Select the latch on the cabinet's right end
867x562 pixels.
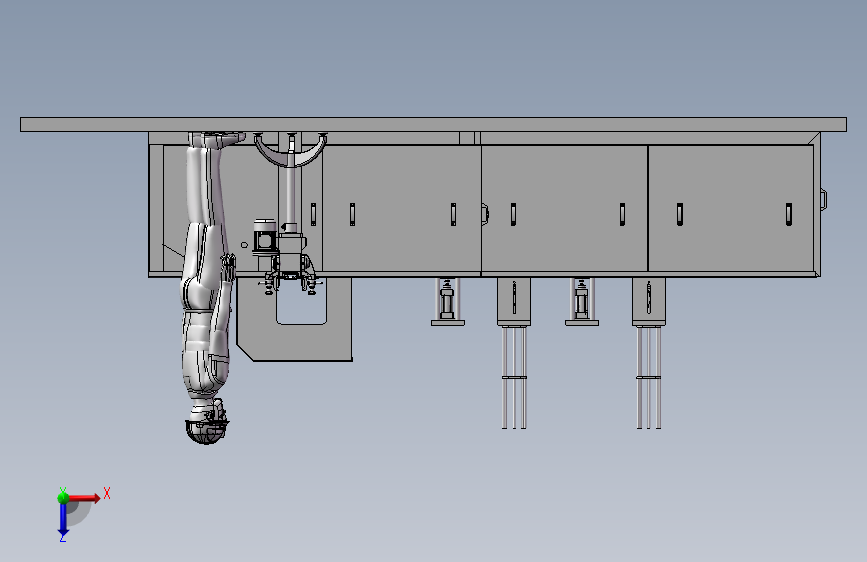823,199
